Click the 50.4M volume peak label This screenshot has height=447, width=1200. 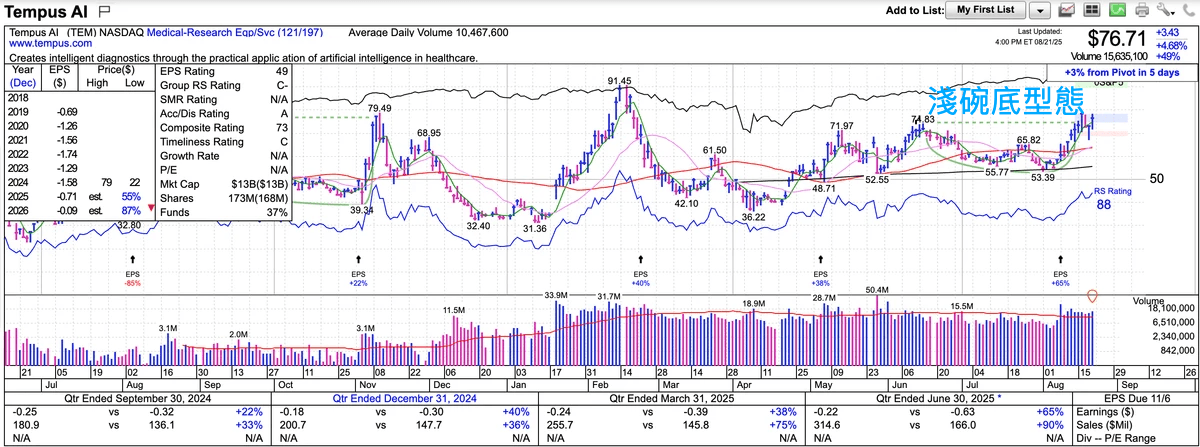(x=877, y=290)
